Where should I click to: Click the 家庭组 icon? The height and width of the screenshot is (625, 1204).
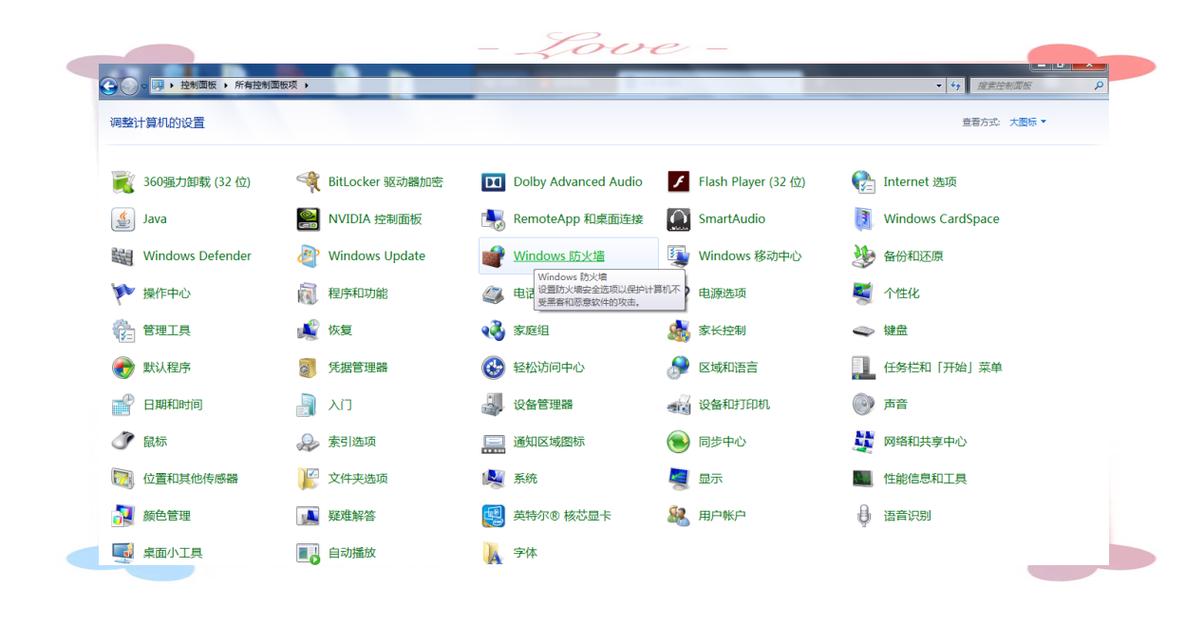[493, 330]
